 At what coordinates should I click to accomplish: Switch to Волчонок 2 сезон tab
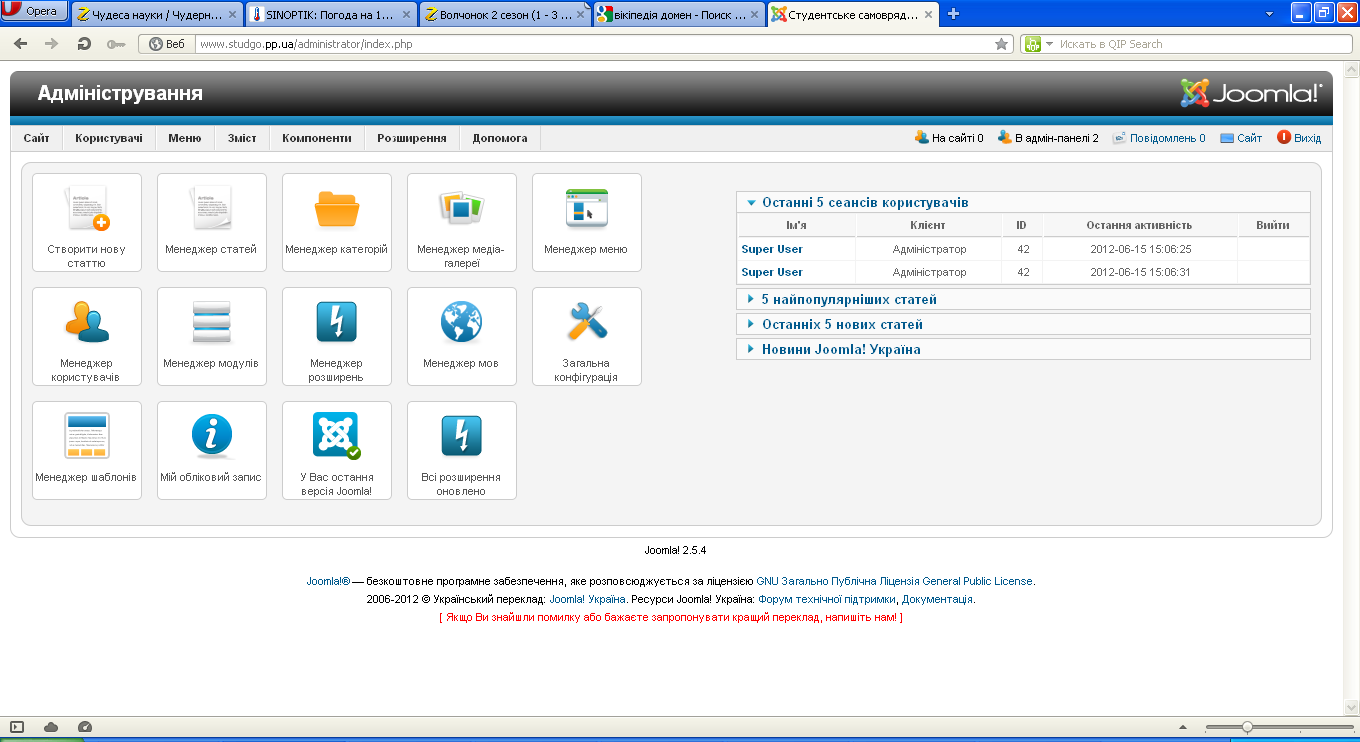[504, 14]
